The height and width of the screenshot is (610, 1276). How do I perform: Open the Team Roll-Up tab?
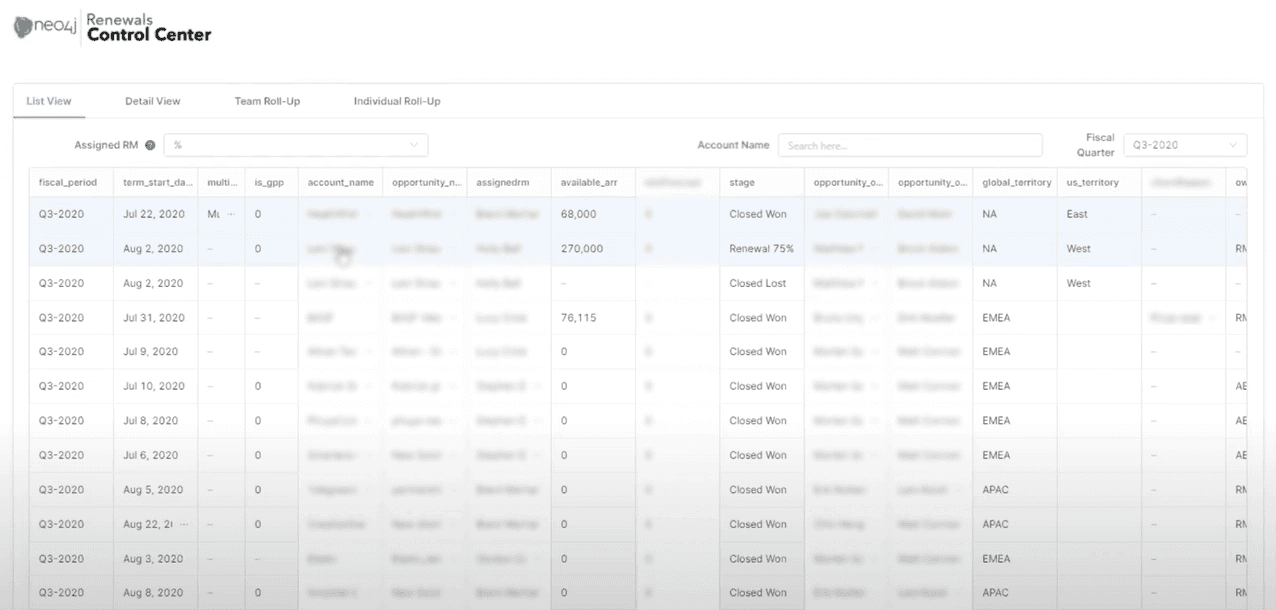pos(267,101)
